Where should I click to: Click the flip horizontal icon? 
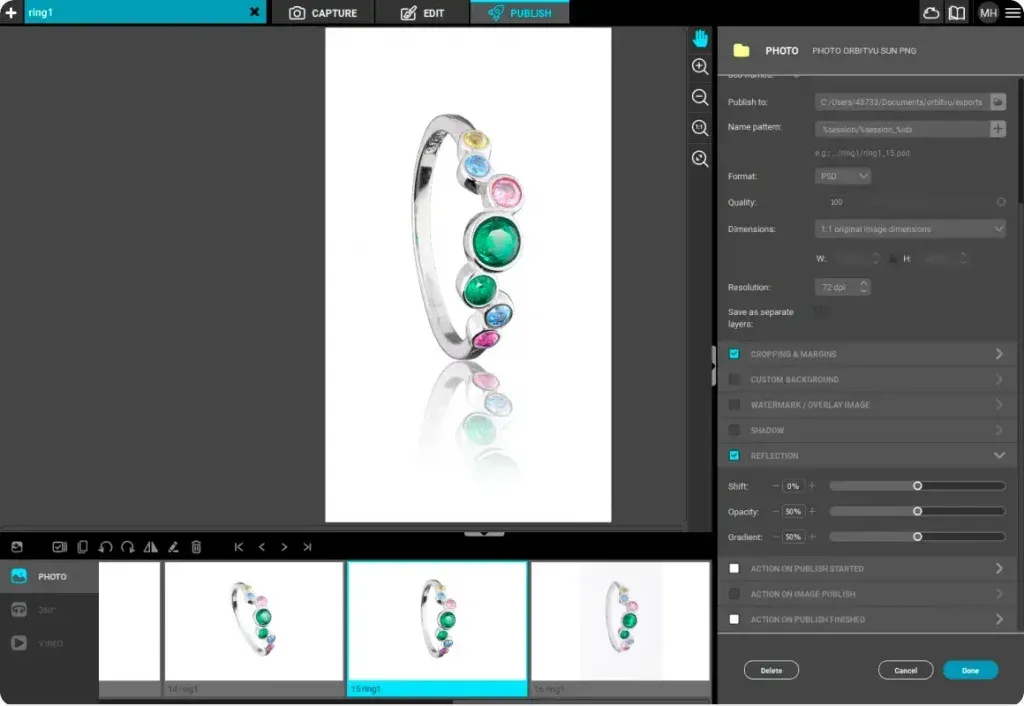pos(150,547)
